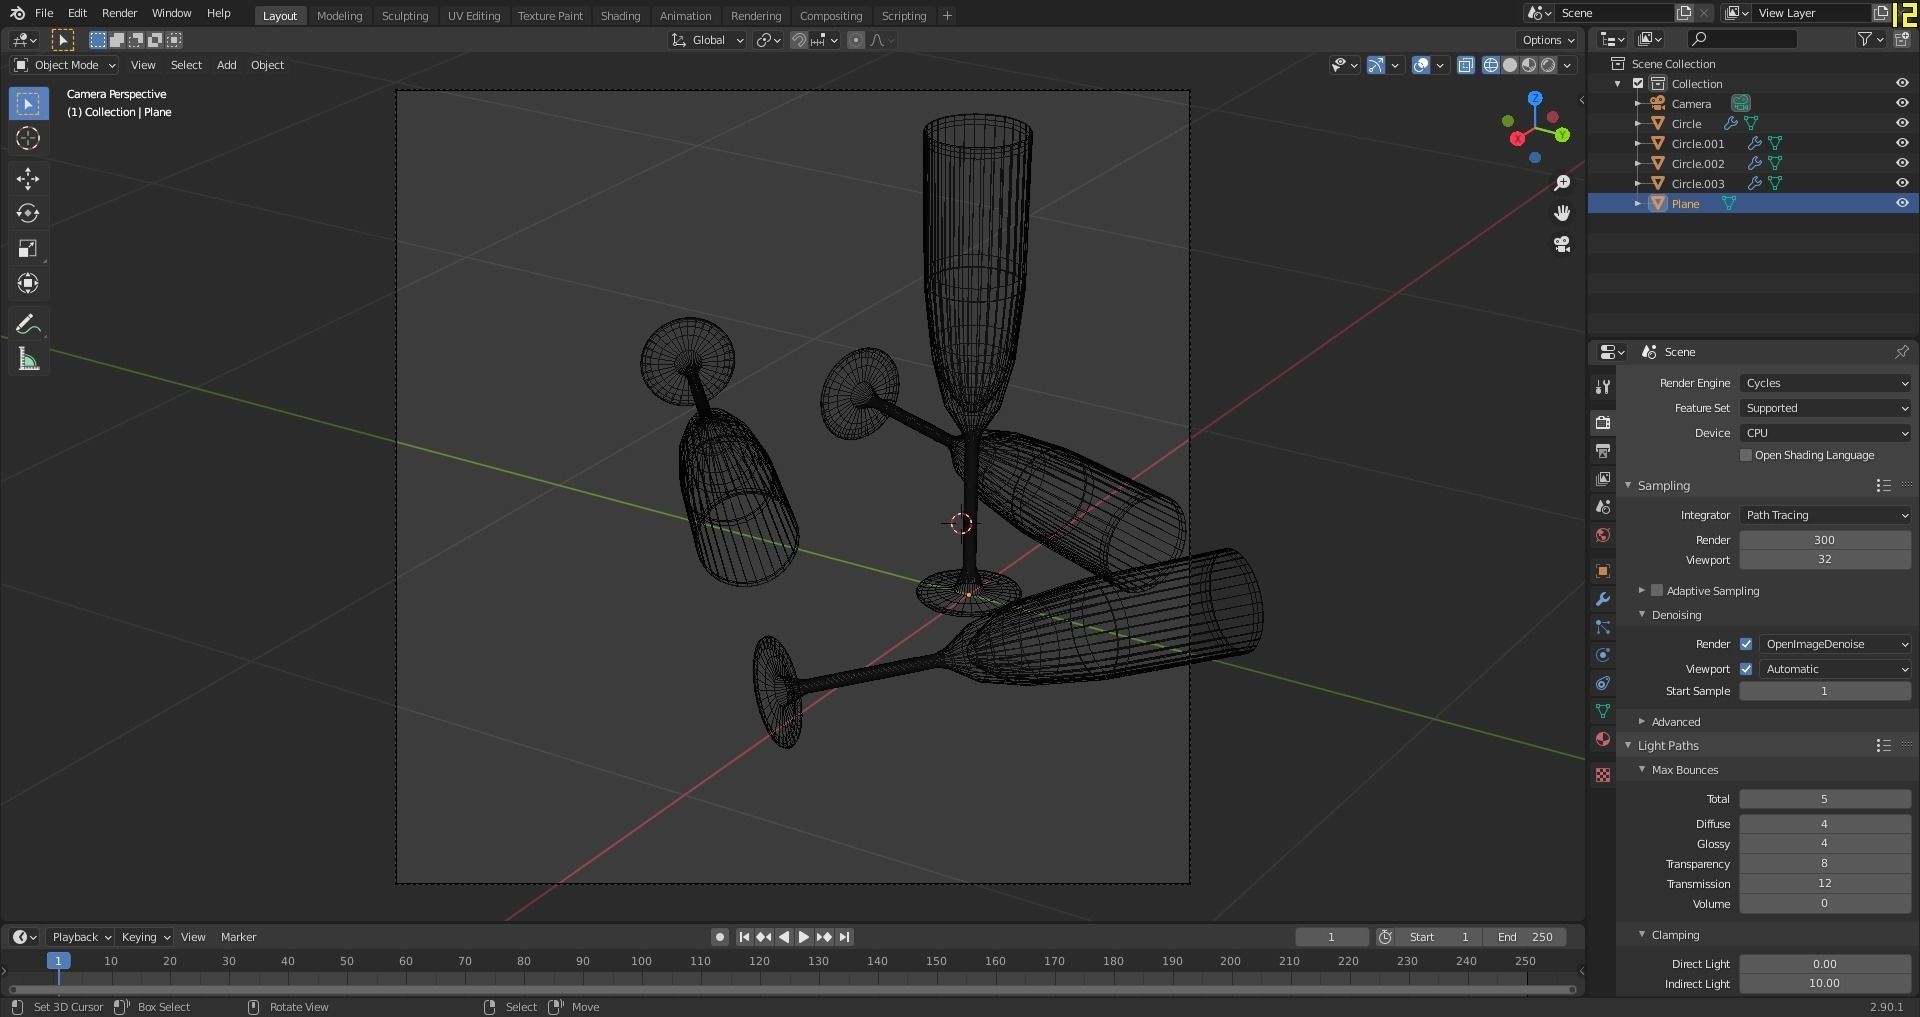Open the Add menu in viewport header
The image size is (1920, 1017).
(227, 65)
